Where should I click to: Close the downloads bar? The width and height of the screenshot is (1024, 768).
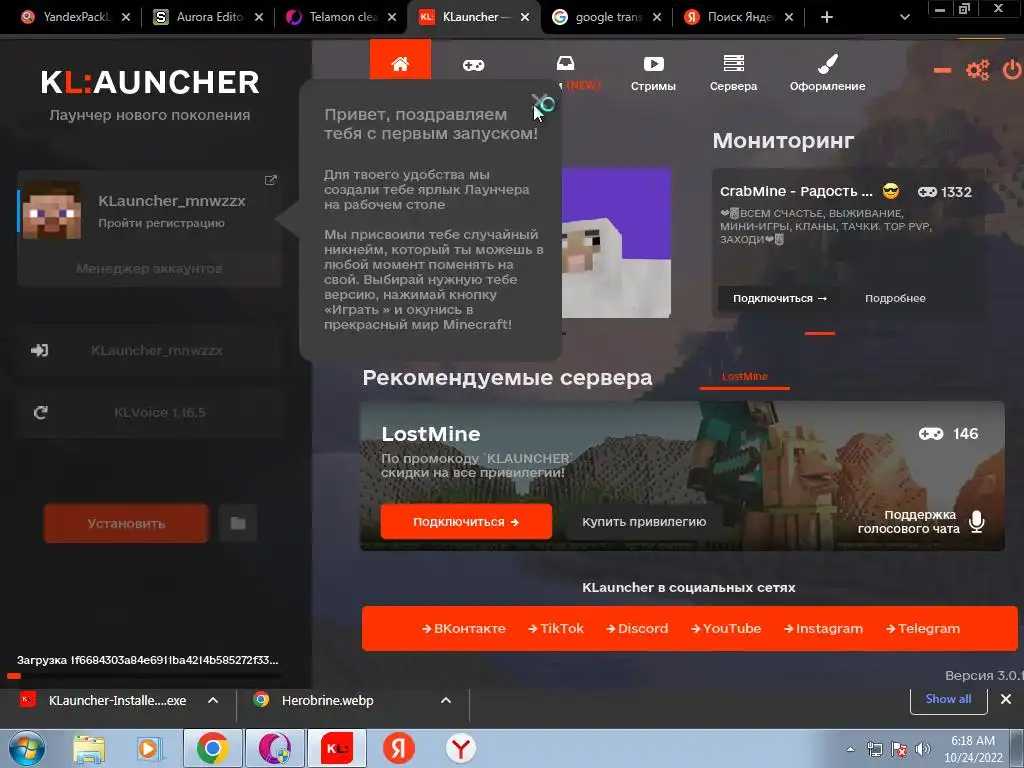pos(1006,699)
